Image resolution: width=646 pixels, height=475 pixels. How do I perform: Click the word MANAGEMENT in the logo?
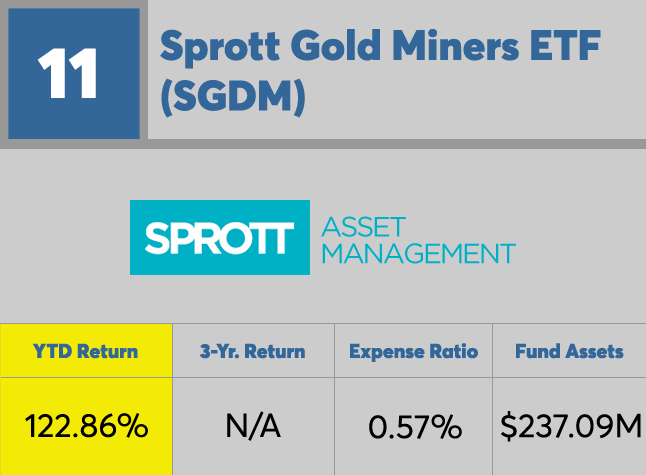418,252
